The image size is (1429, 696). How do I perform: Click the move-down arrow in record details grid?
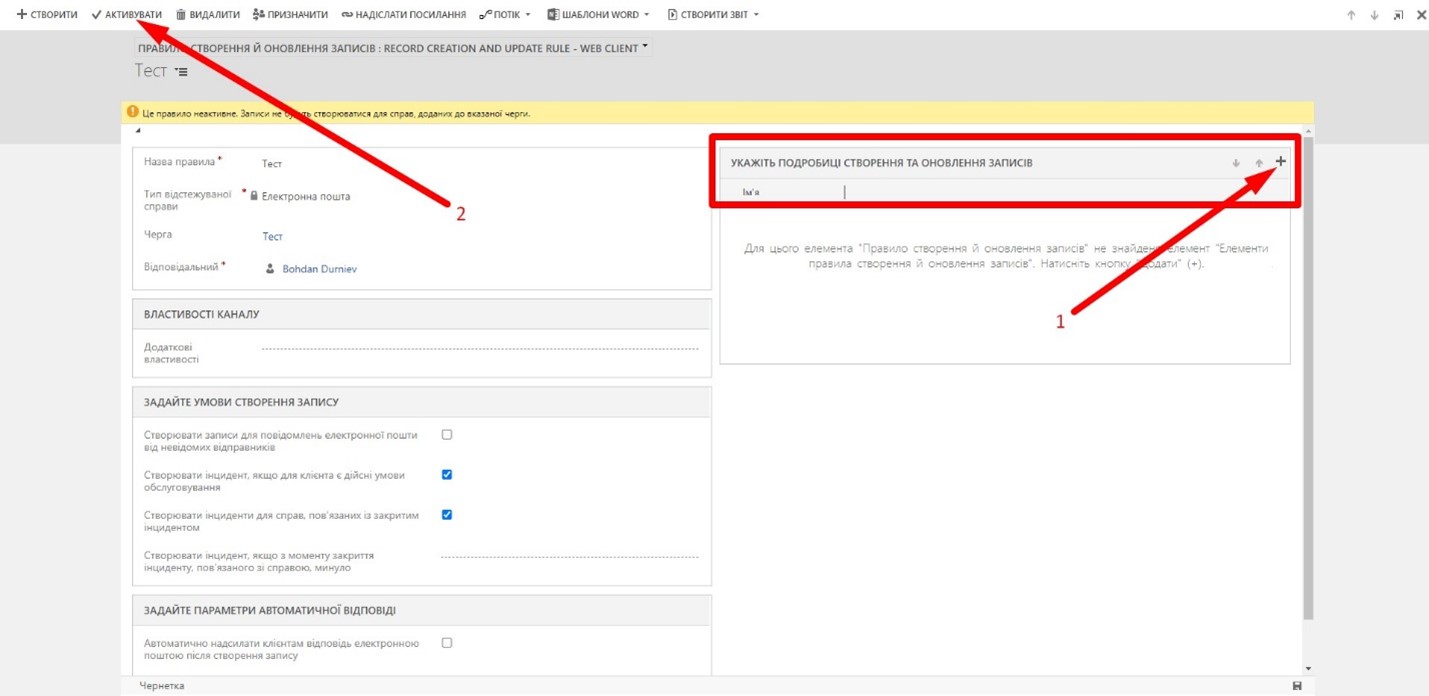pyautogui.click(x=1236, y=163)
